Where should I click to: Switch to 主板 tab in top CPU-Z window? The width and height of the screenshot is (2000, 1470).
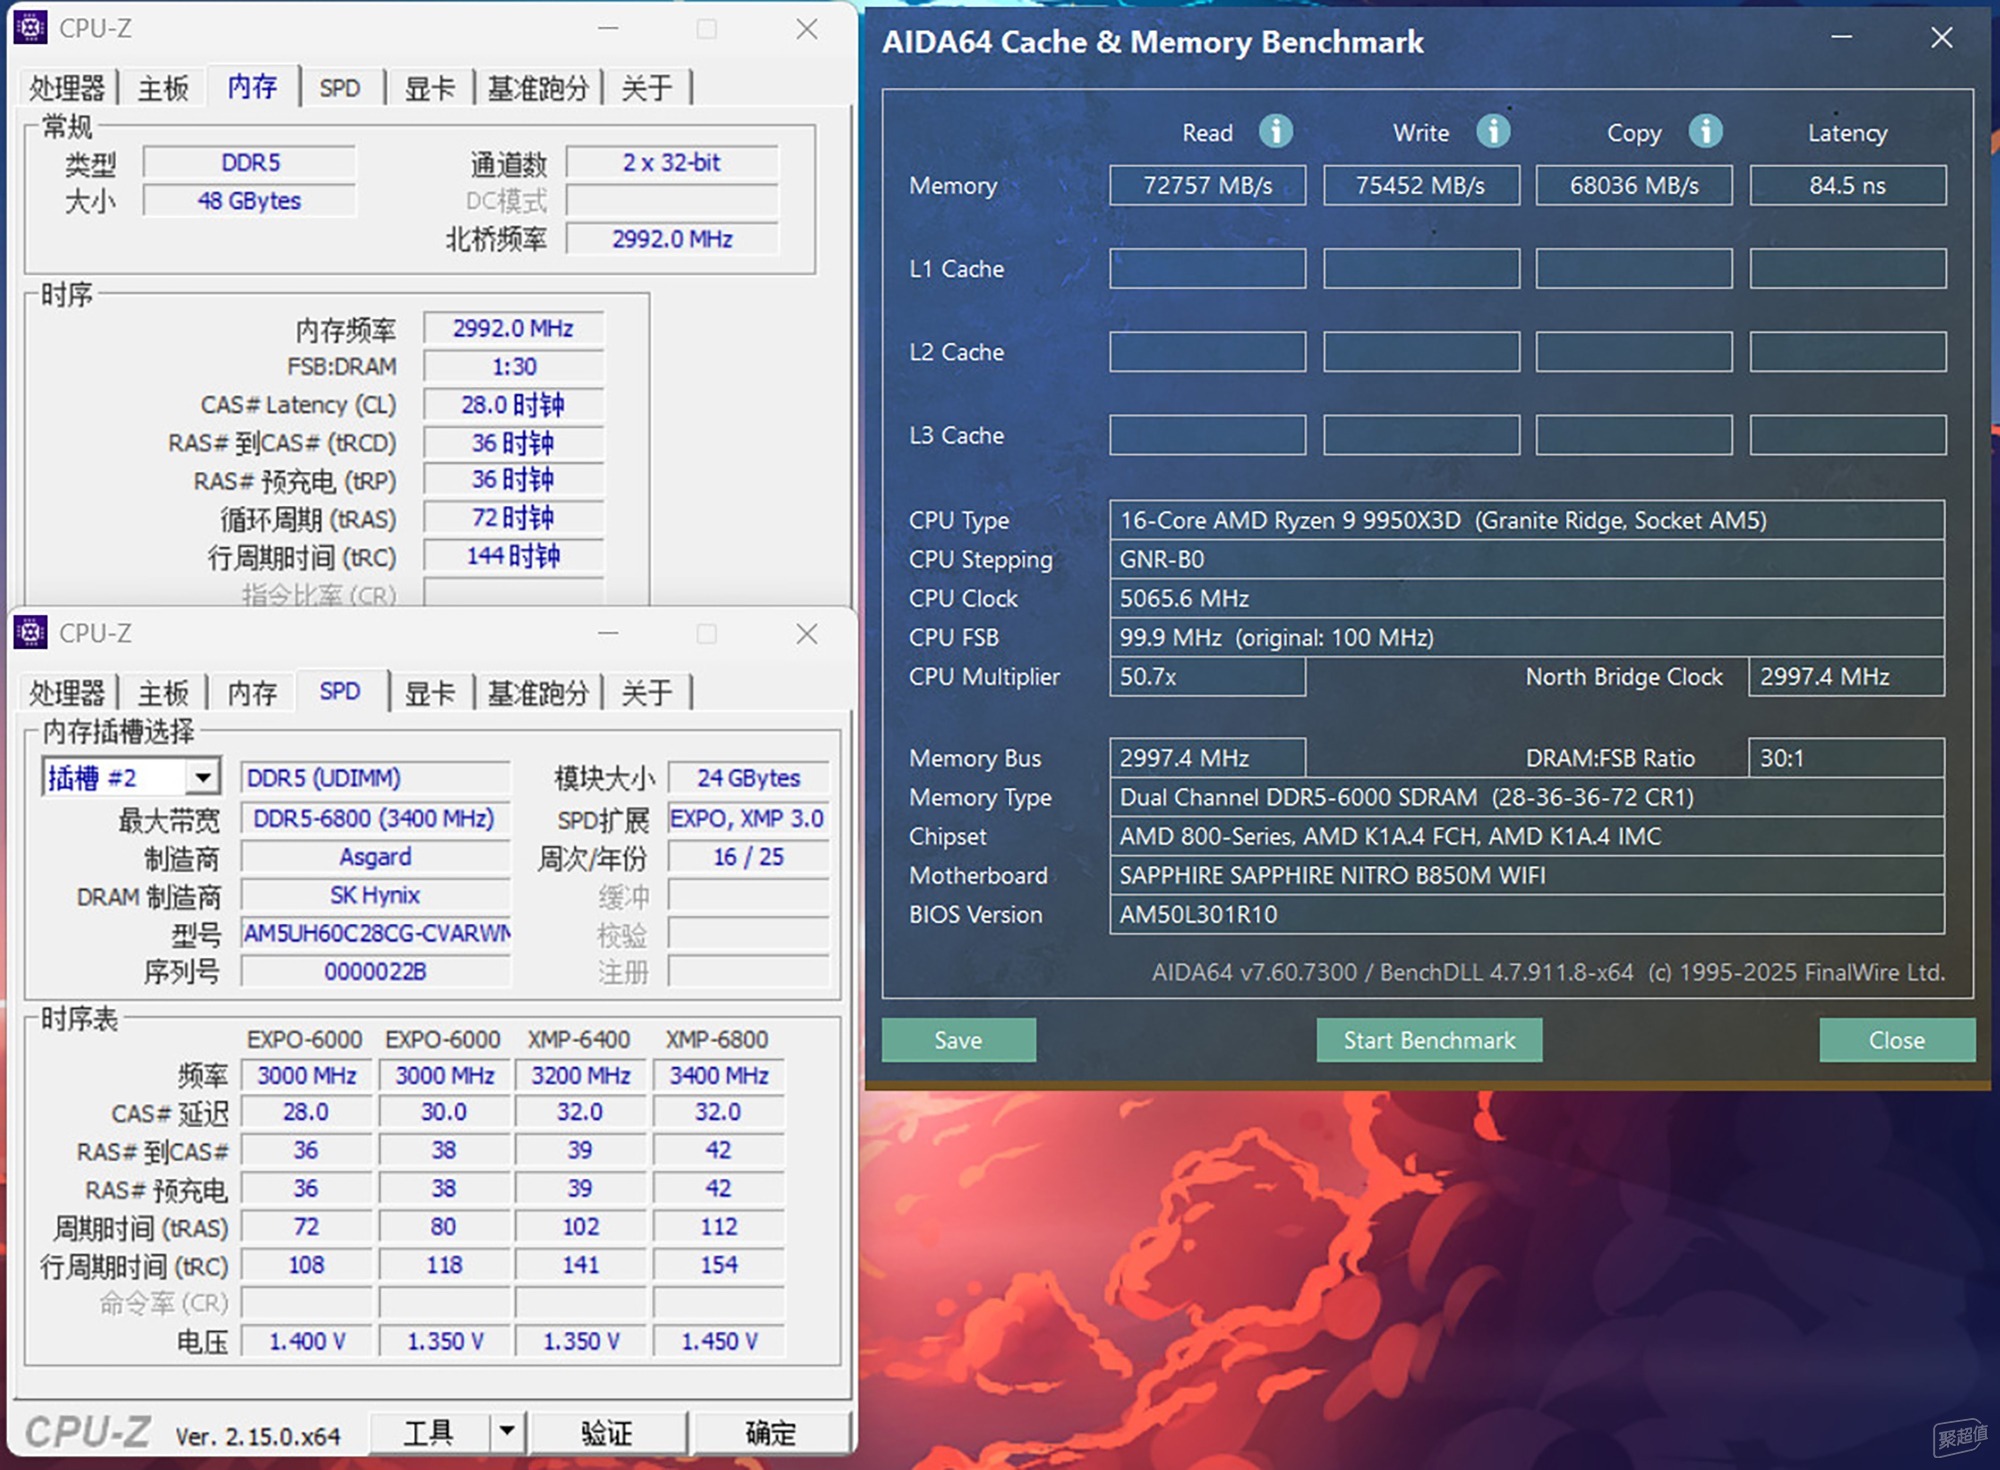click(163, 88)
